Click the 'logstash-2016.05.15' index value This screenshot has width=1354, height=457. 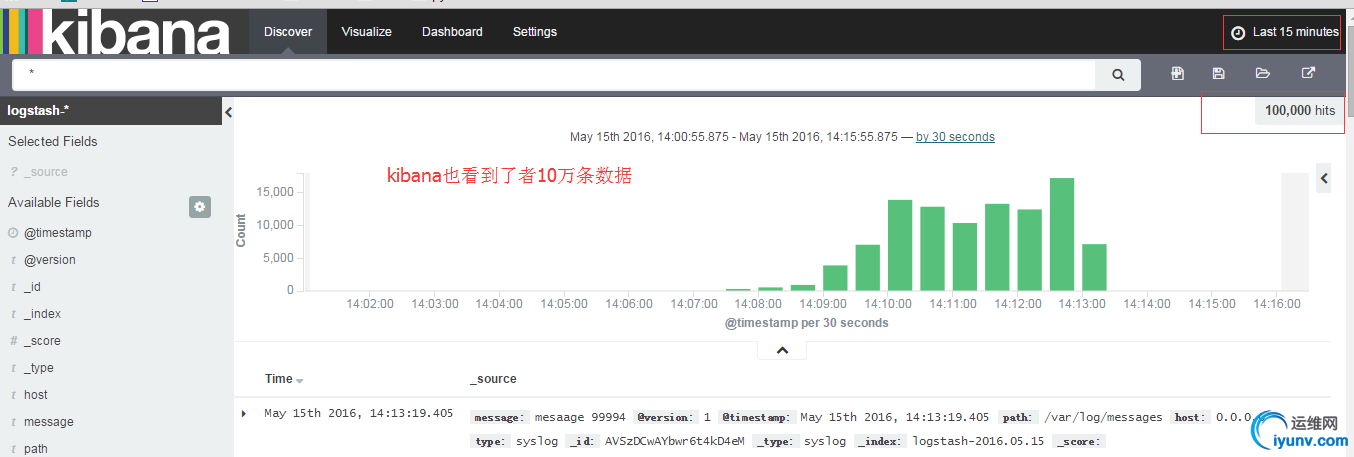click(x=977, y=441)
